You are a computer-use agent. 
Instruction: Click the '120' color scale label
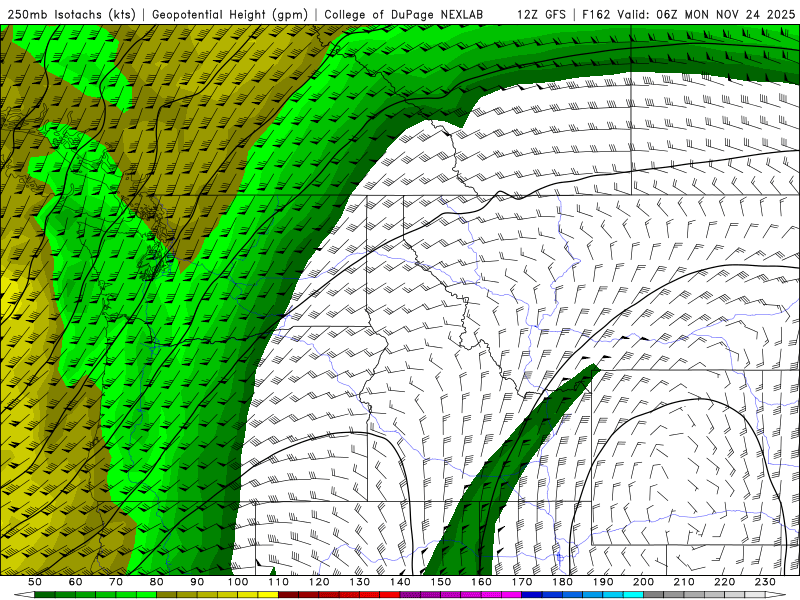click(319, 582)
